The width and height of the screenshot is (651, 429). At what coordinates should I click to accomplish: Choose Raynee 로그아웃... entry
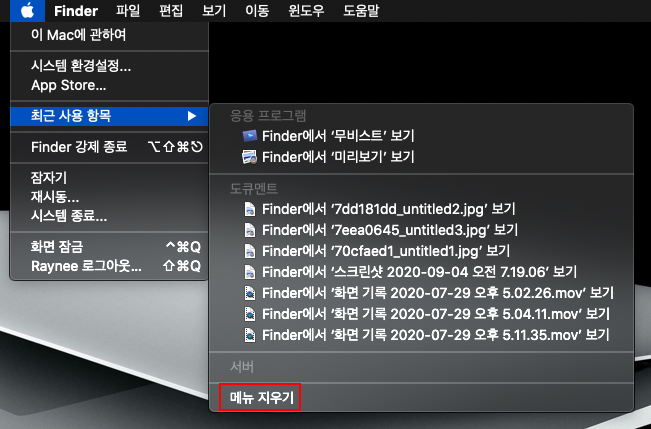pyautogui.click(x=109, y=266)
